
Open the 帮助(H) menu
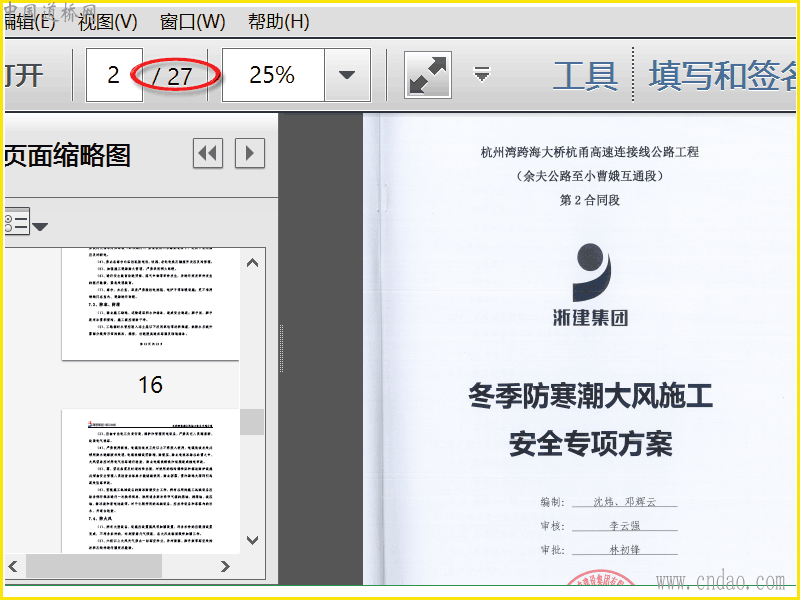279,22
